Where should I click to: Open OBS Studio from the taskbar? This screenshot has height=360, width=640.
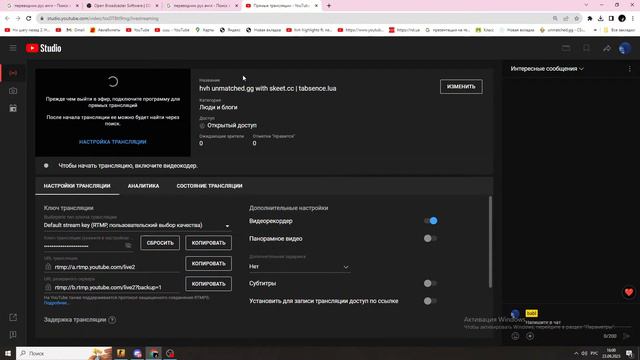[170, 353]
